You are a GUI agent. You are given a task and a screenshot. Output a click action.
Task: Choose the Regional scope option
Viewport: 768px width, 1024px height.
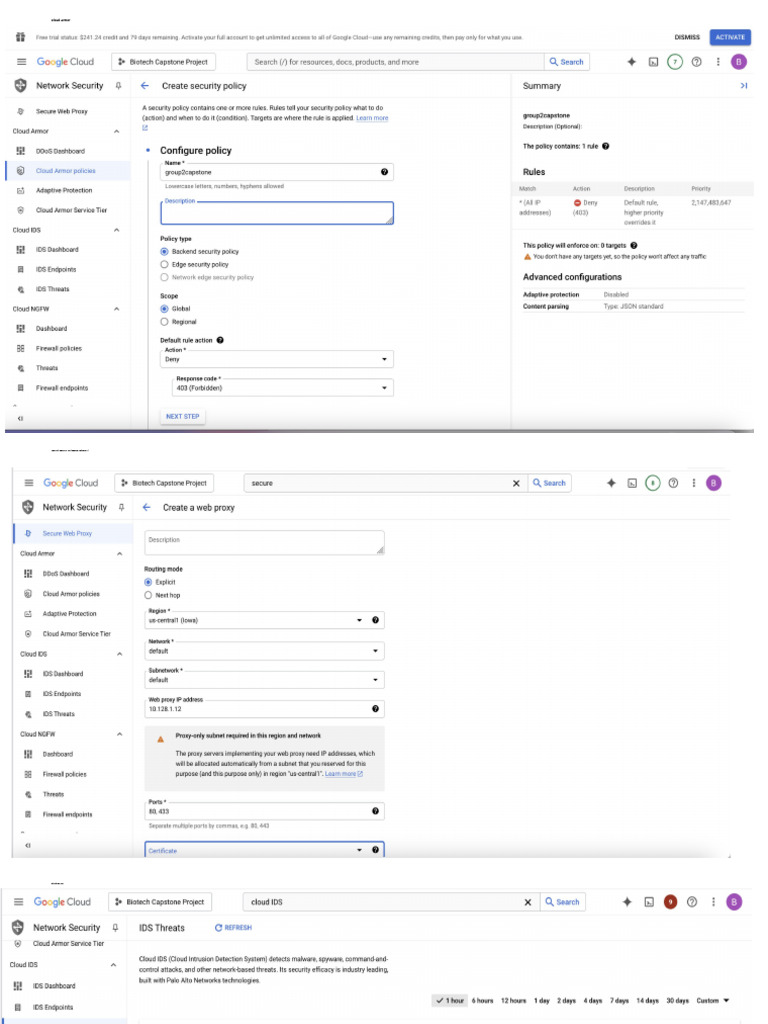pos(164,322)
